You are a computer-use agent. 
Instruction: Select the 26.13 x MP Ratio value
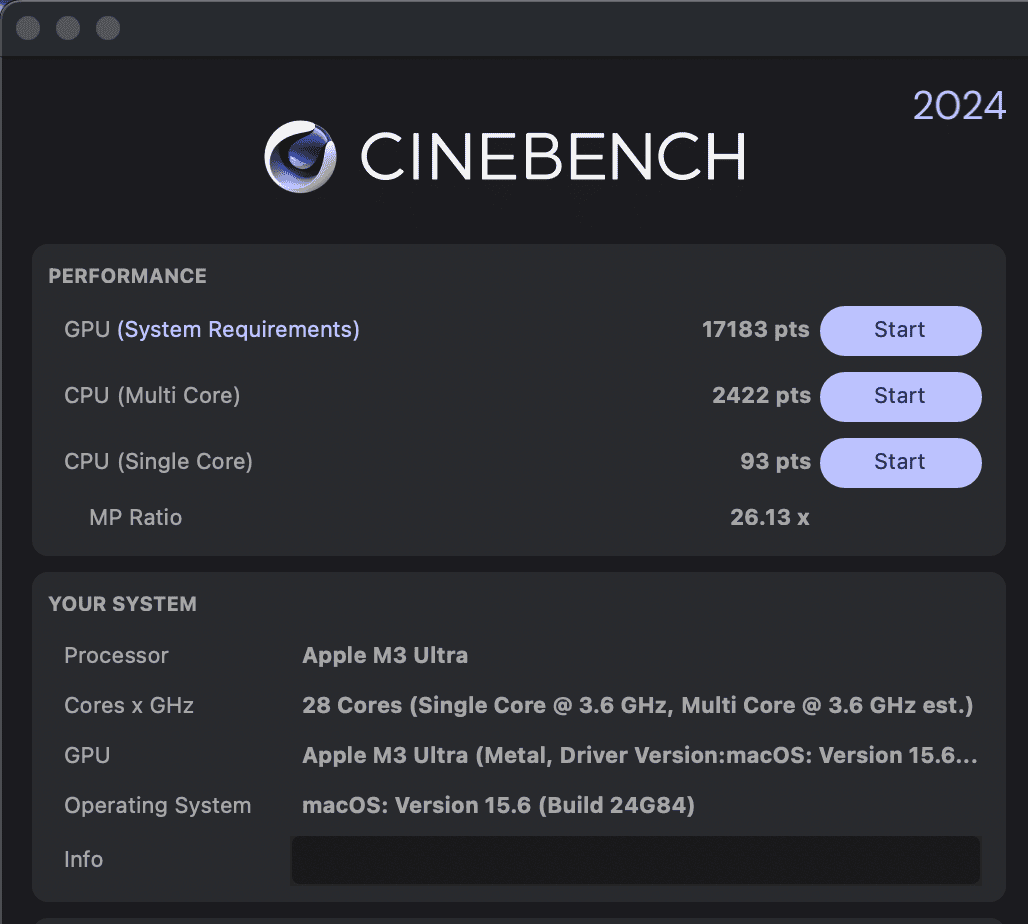(x=770, y=517)
